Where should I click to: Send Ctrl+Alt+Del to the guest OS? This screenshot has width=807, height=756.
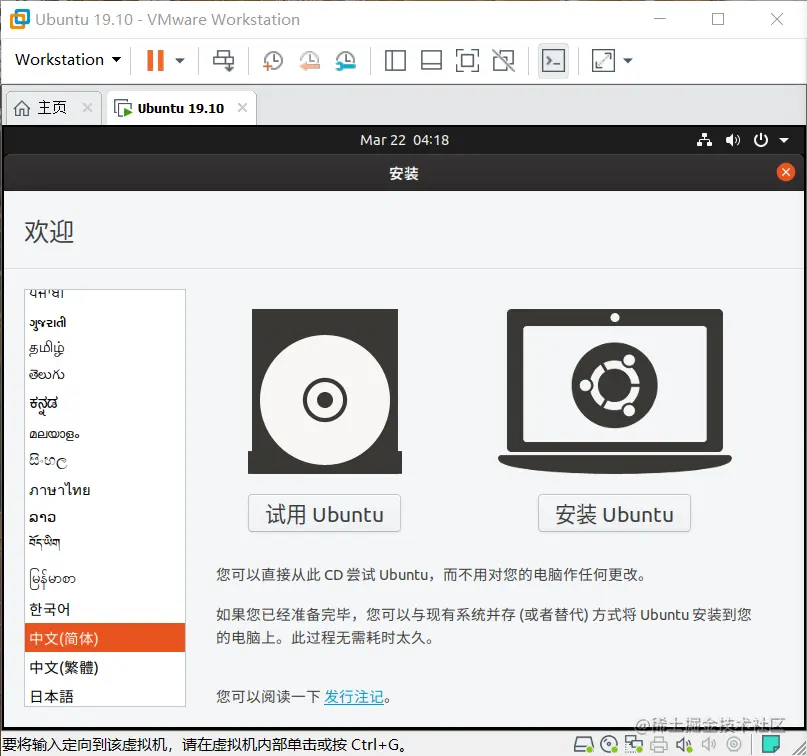[224, 60]
